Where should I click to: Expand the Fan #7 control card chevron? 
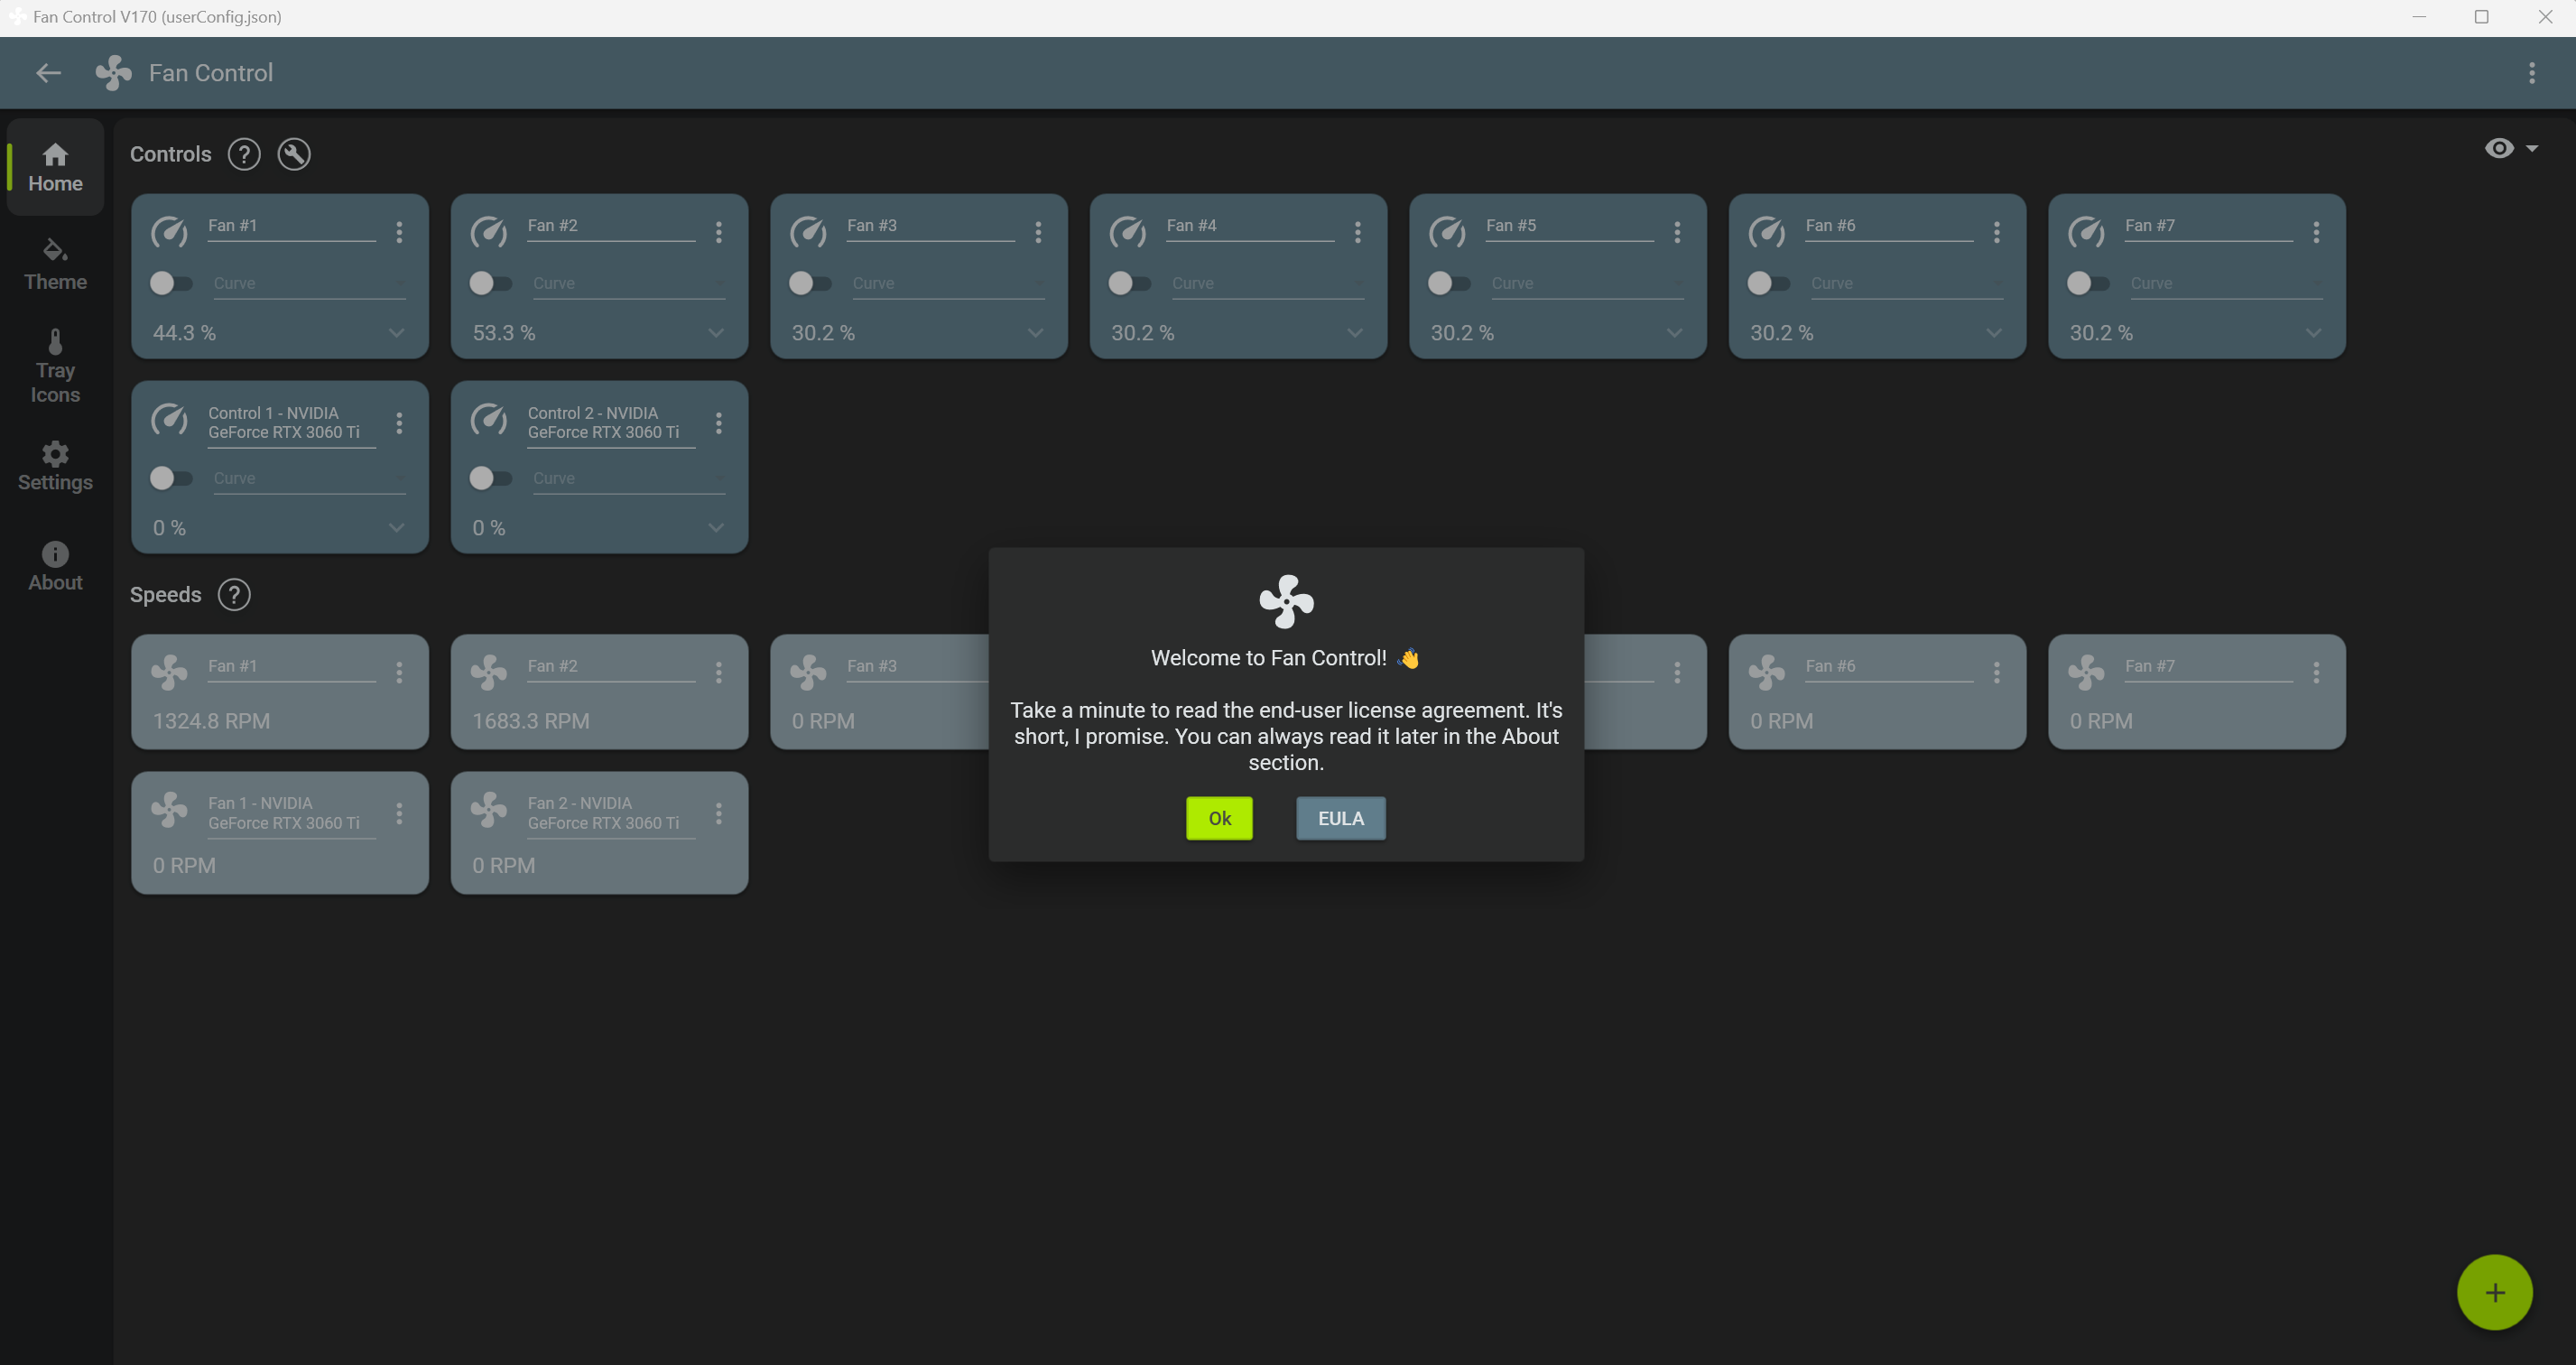pyautogui.click(x=2313, y=333)
